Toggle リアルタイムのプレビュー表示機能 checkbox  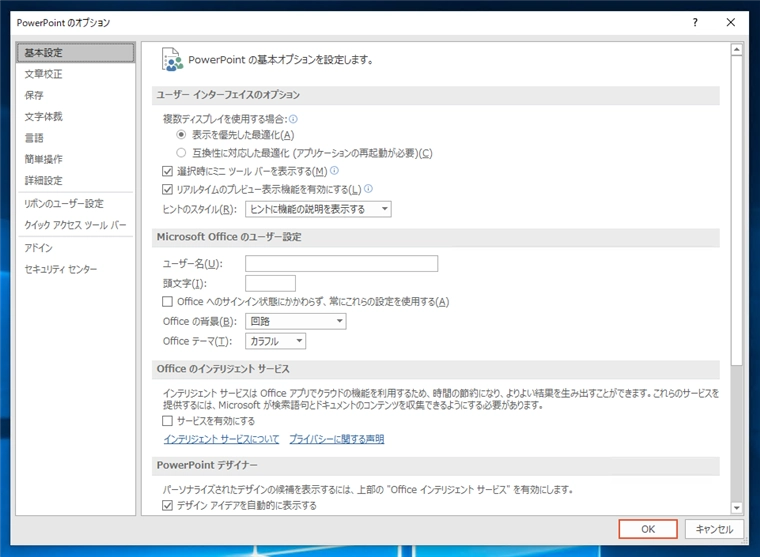pyautogui.click(x=167, y=189)
